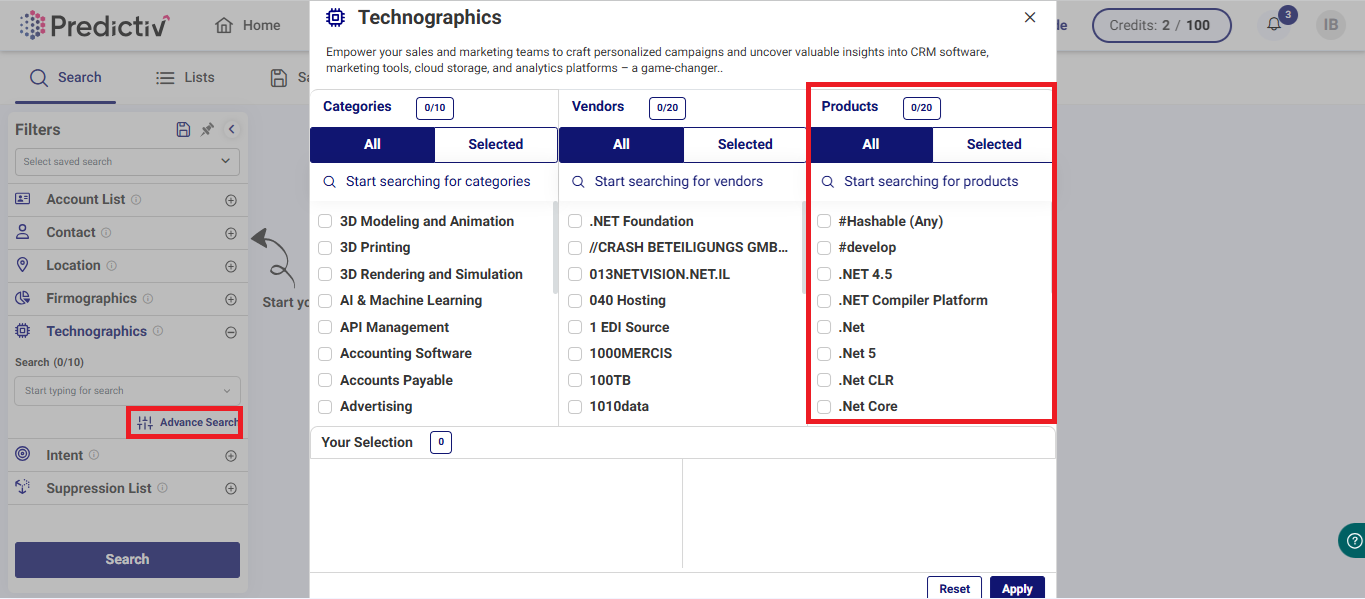The width and height of the screenshot is (1365, 599).
Task: Focus the Start searching for vendors field
Action: (683, 182)
